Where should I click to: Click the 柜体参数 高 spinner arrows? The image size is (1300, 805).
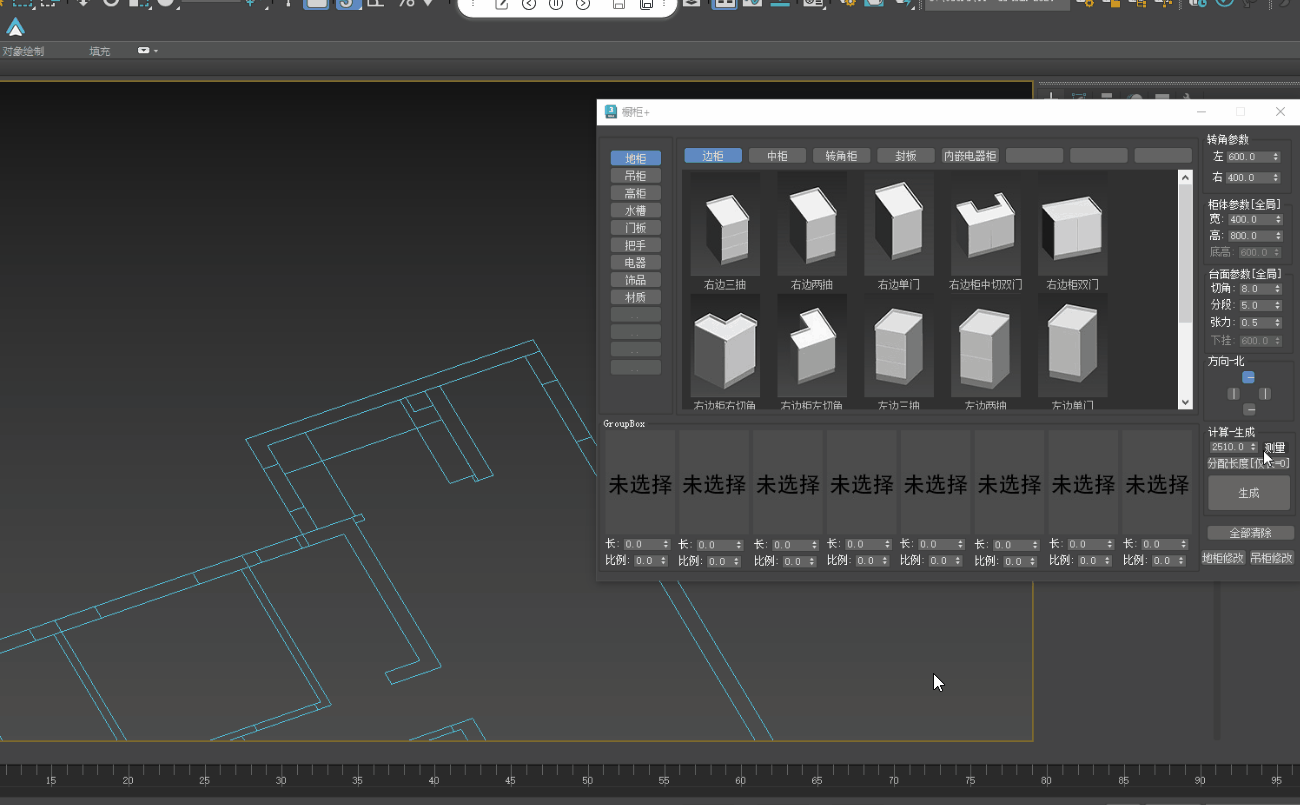[1278, 236]
